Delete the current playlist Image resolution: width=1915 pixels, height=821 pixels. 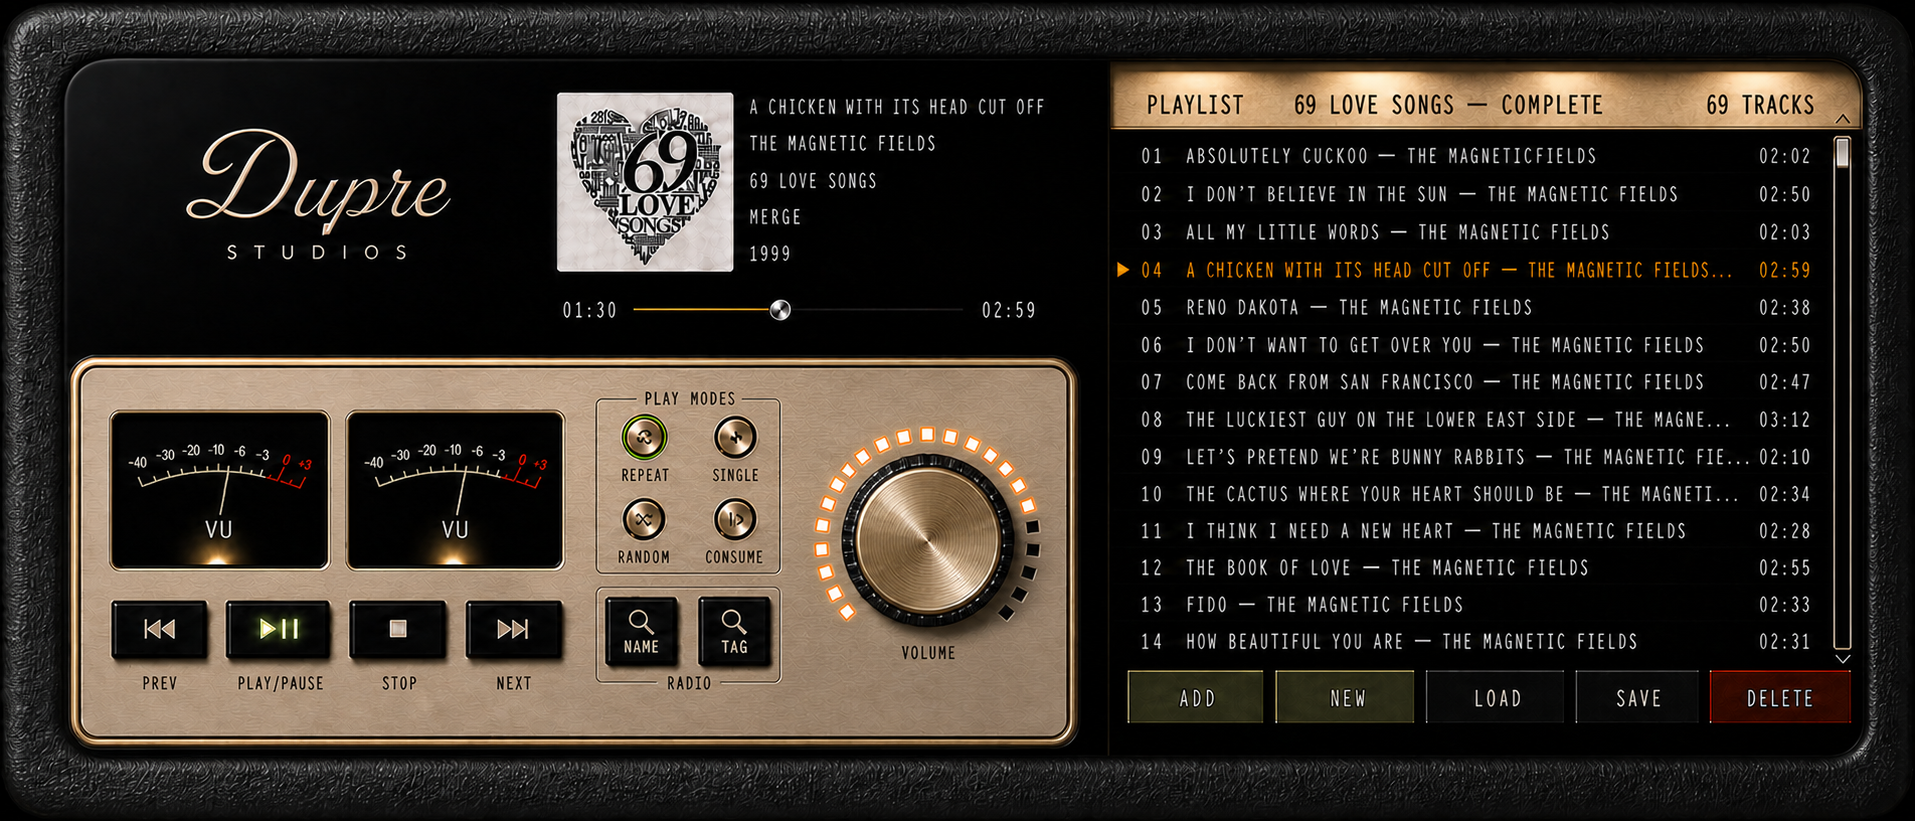coord(1780,698)
